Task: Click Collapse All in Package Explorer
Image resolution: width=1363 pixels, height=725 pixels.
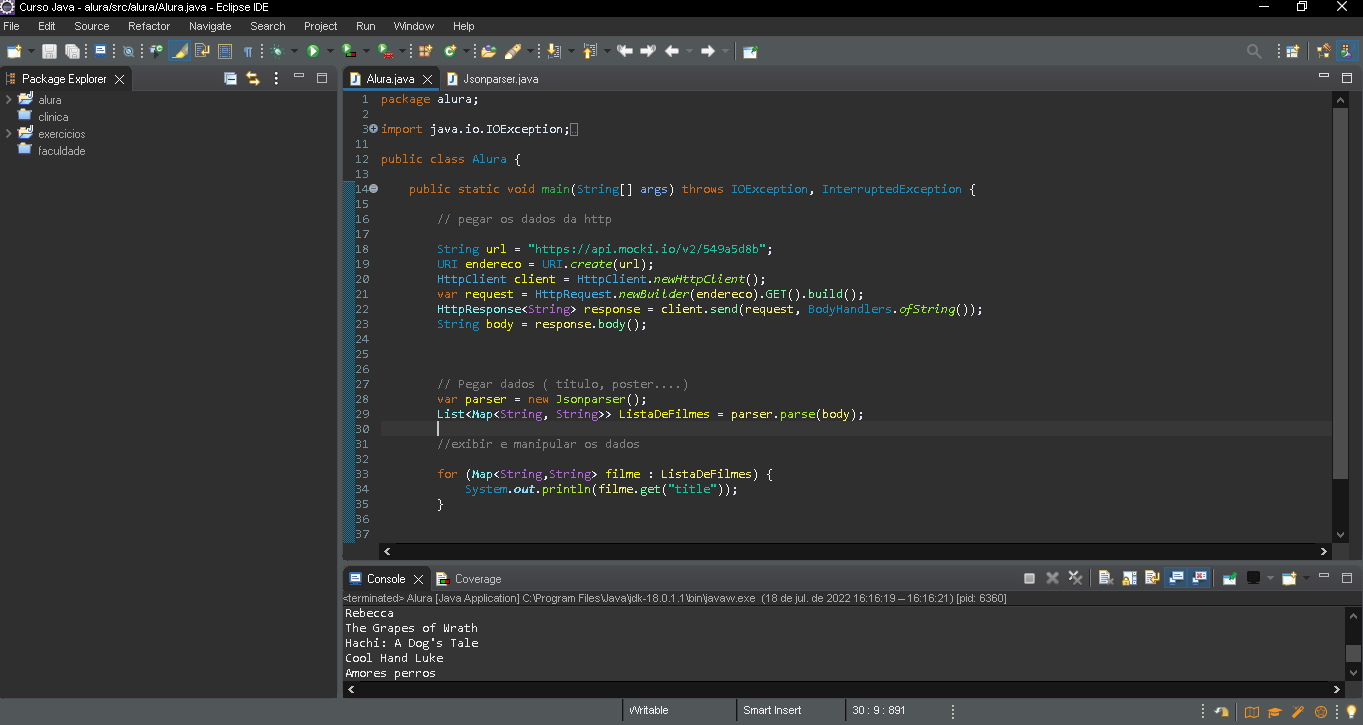Action: [230, 78]
